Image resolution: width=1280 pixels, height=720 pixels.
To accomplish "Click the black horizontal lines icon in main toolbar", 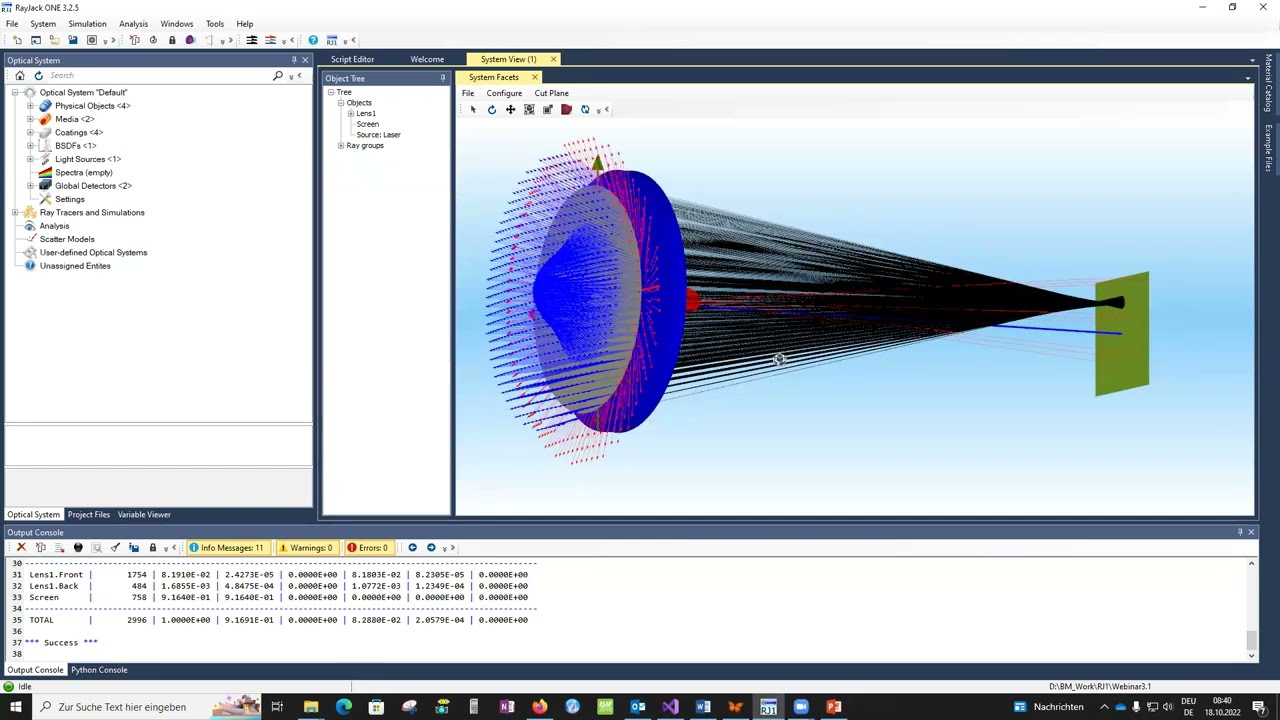I will 252,40.
